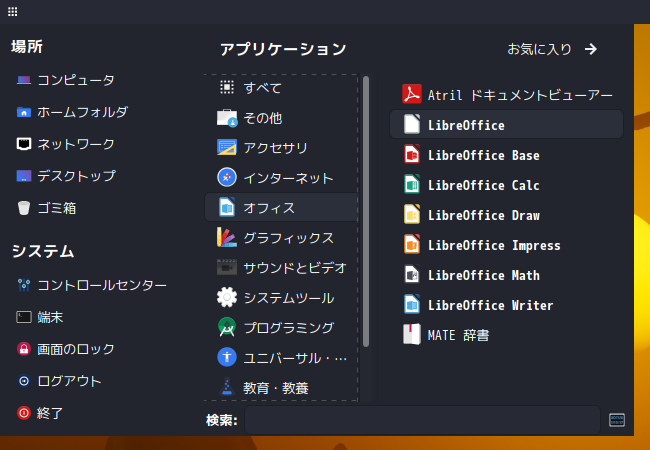
Task: Click ログアウト logout icon
Action: click(x=24, y=381)
